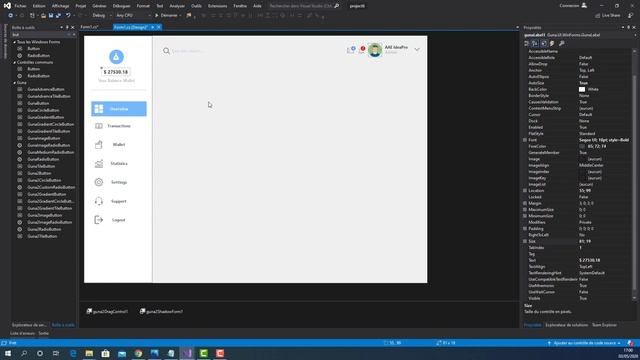
Task: Click the guna2DragControl1 component in tray
Action: 107,311
